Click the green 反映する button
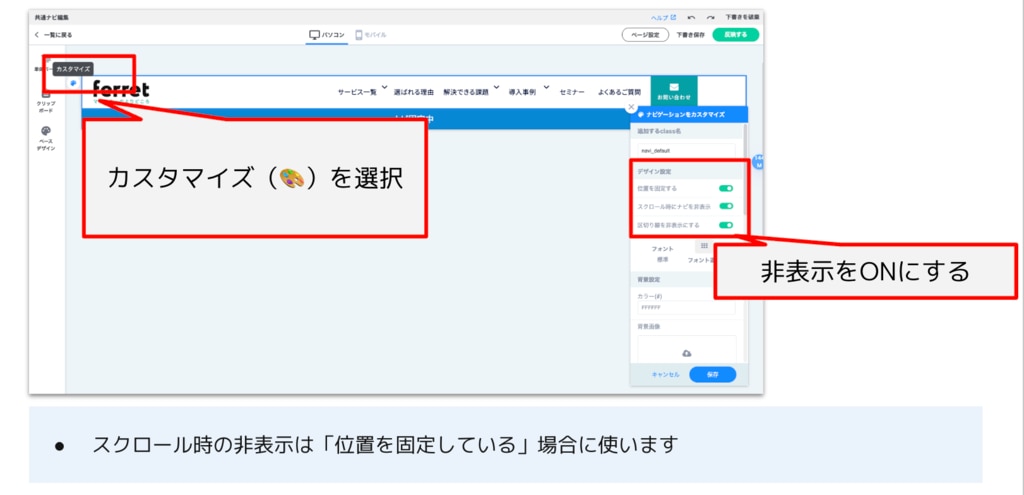This screenshot has width=1024, height=495. [x=735, y=35]
